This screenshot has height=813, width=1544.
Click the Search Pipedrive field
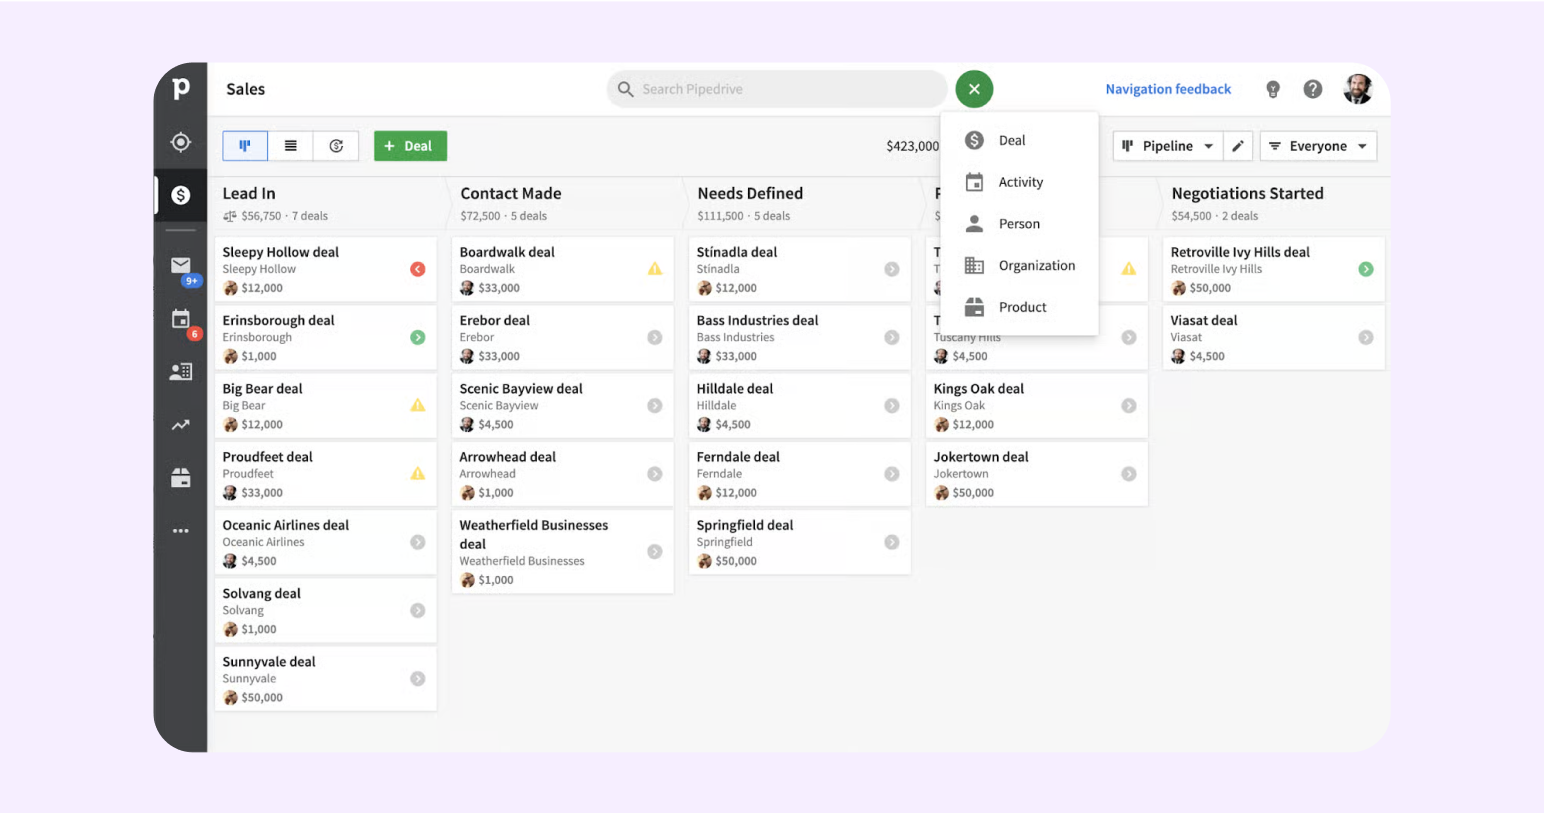(780, 89)
